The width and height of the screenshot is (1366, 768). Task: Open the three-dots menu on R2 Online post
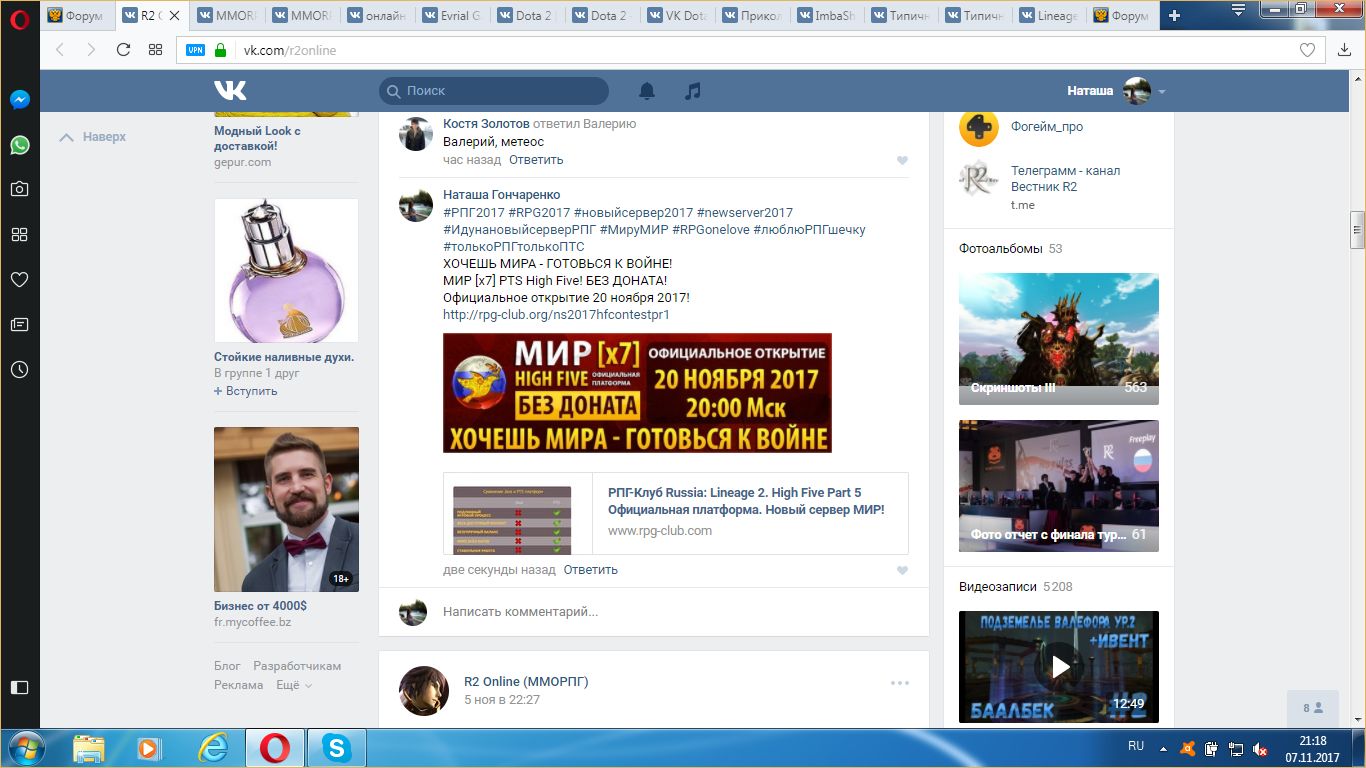point(900,683)
